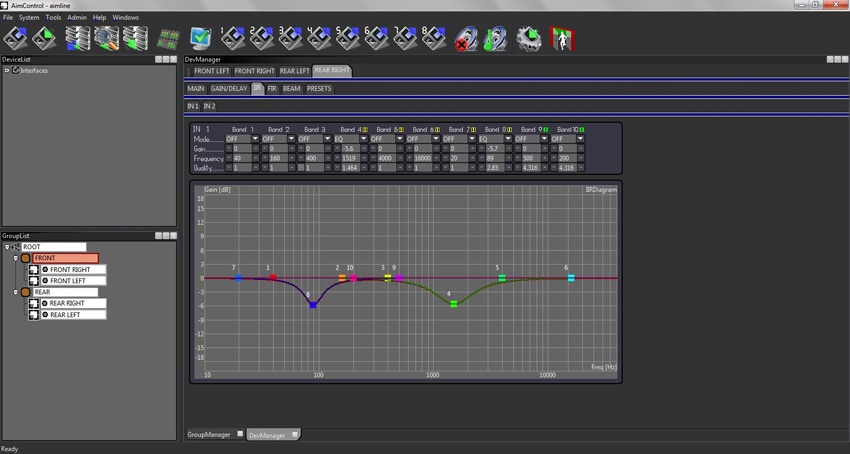Increase Band 4 Gain with up stepper

[364, 149]
